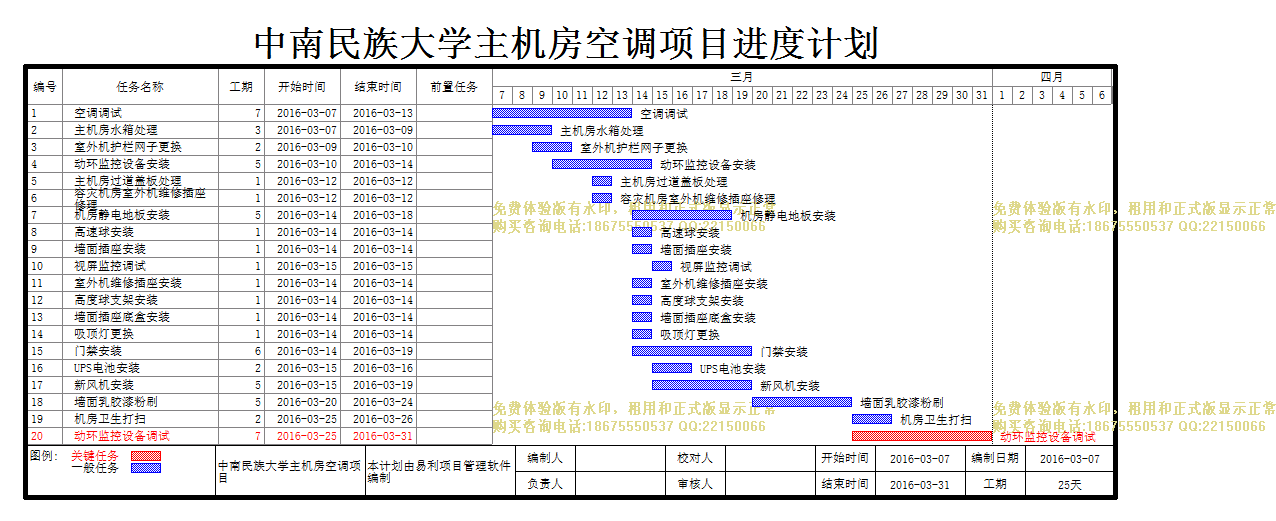1276x521 pixels.
Task: Click the blue bar for 墙面乳胶漆粉刷
Action: pyautogui.click(x=802, y=402)
